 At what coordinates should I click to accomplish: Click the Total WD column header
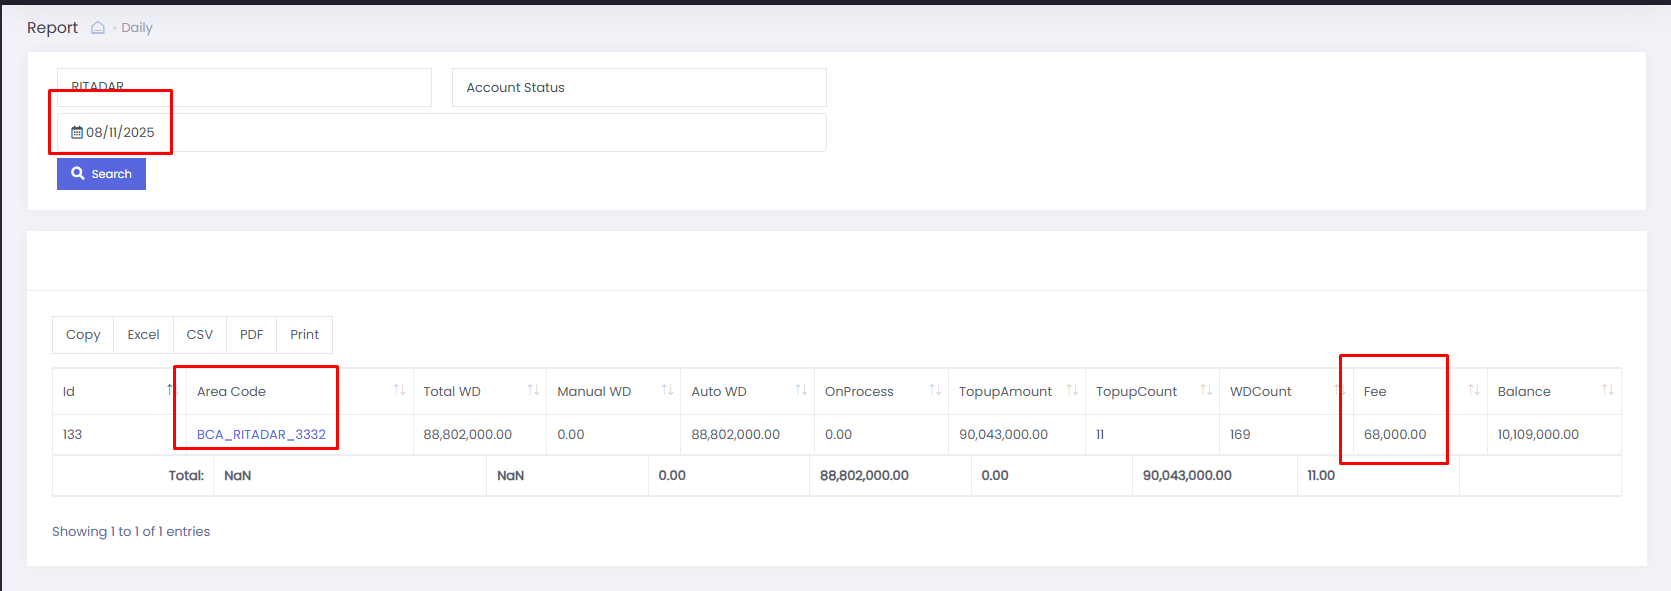479,392
